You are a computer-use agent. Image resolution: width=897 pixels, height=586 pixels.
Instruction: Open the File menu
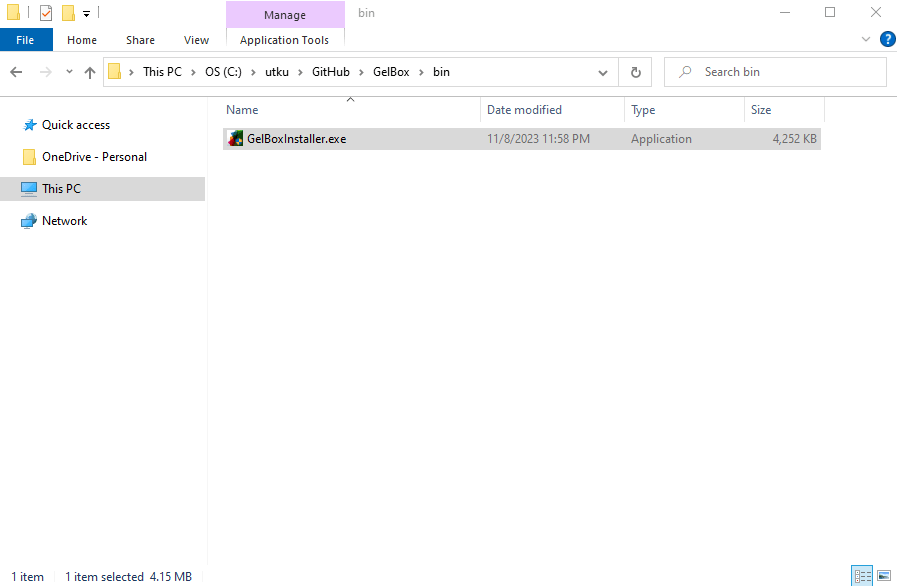pos(25,40)
